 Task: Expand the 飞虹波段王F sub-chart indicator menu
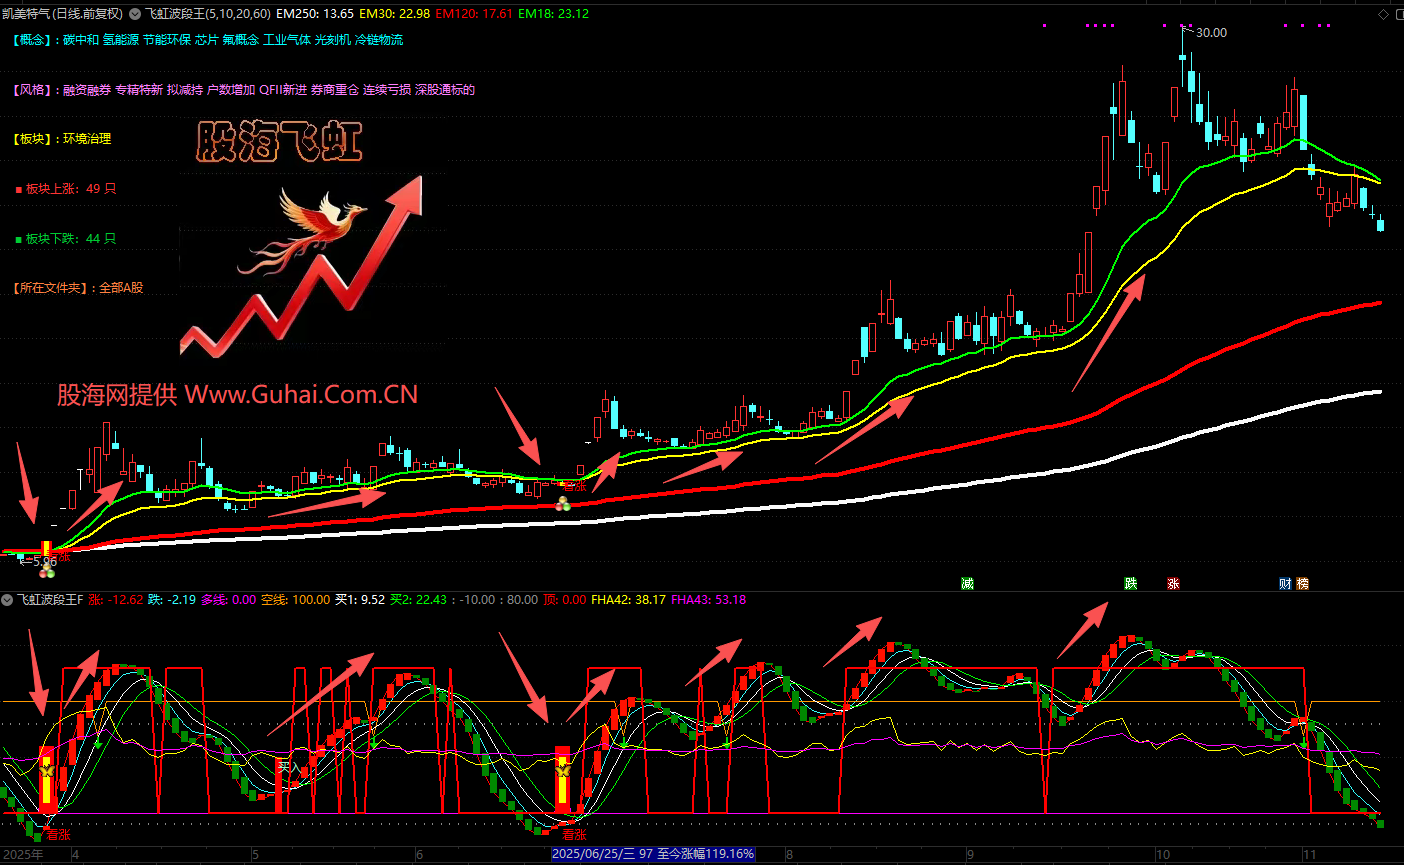(8, 600)
